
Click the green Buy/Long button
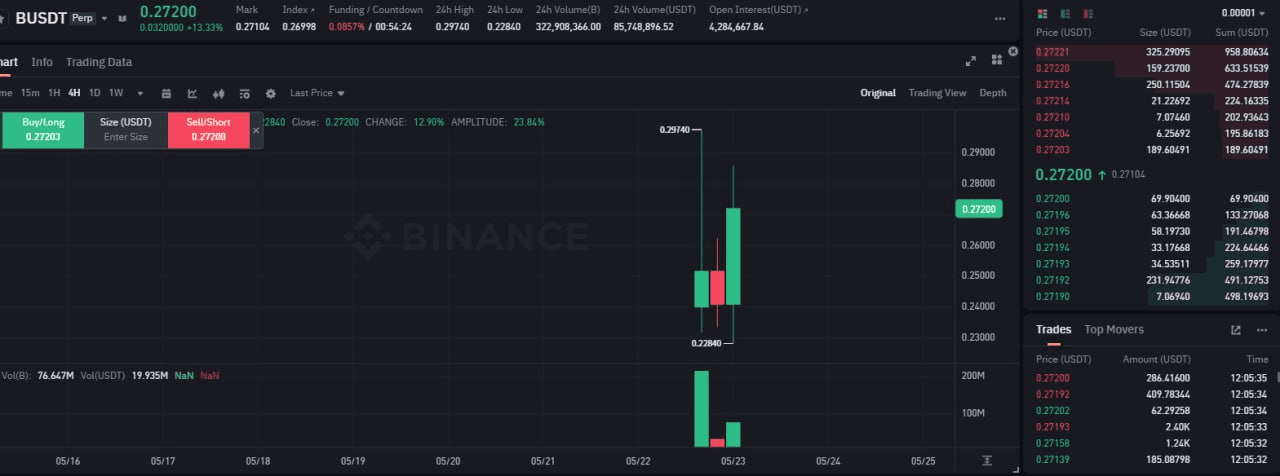[x=43, y=130]
